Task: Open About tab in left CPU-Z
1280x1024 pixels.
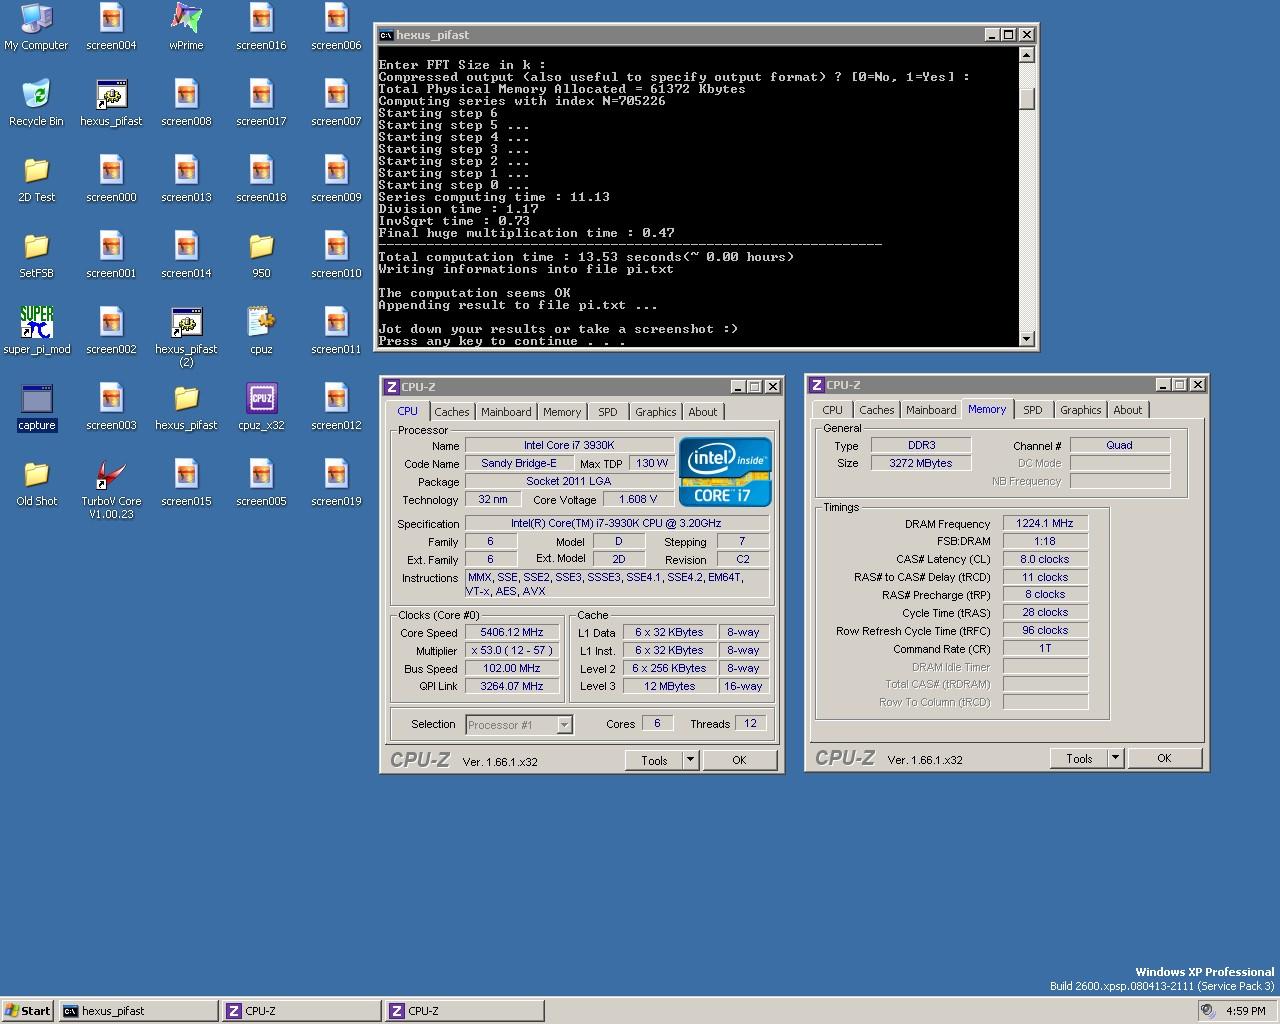Action: (x=703, y=412)
